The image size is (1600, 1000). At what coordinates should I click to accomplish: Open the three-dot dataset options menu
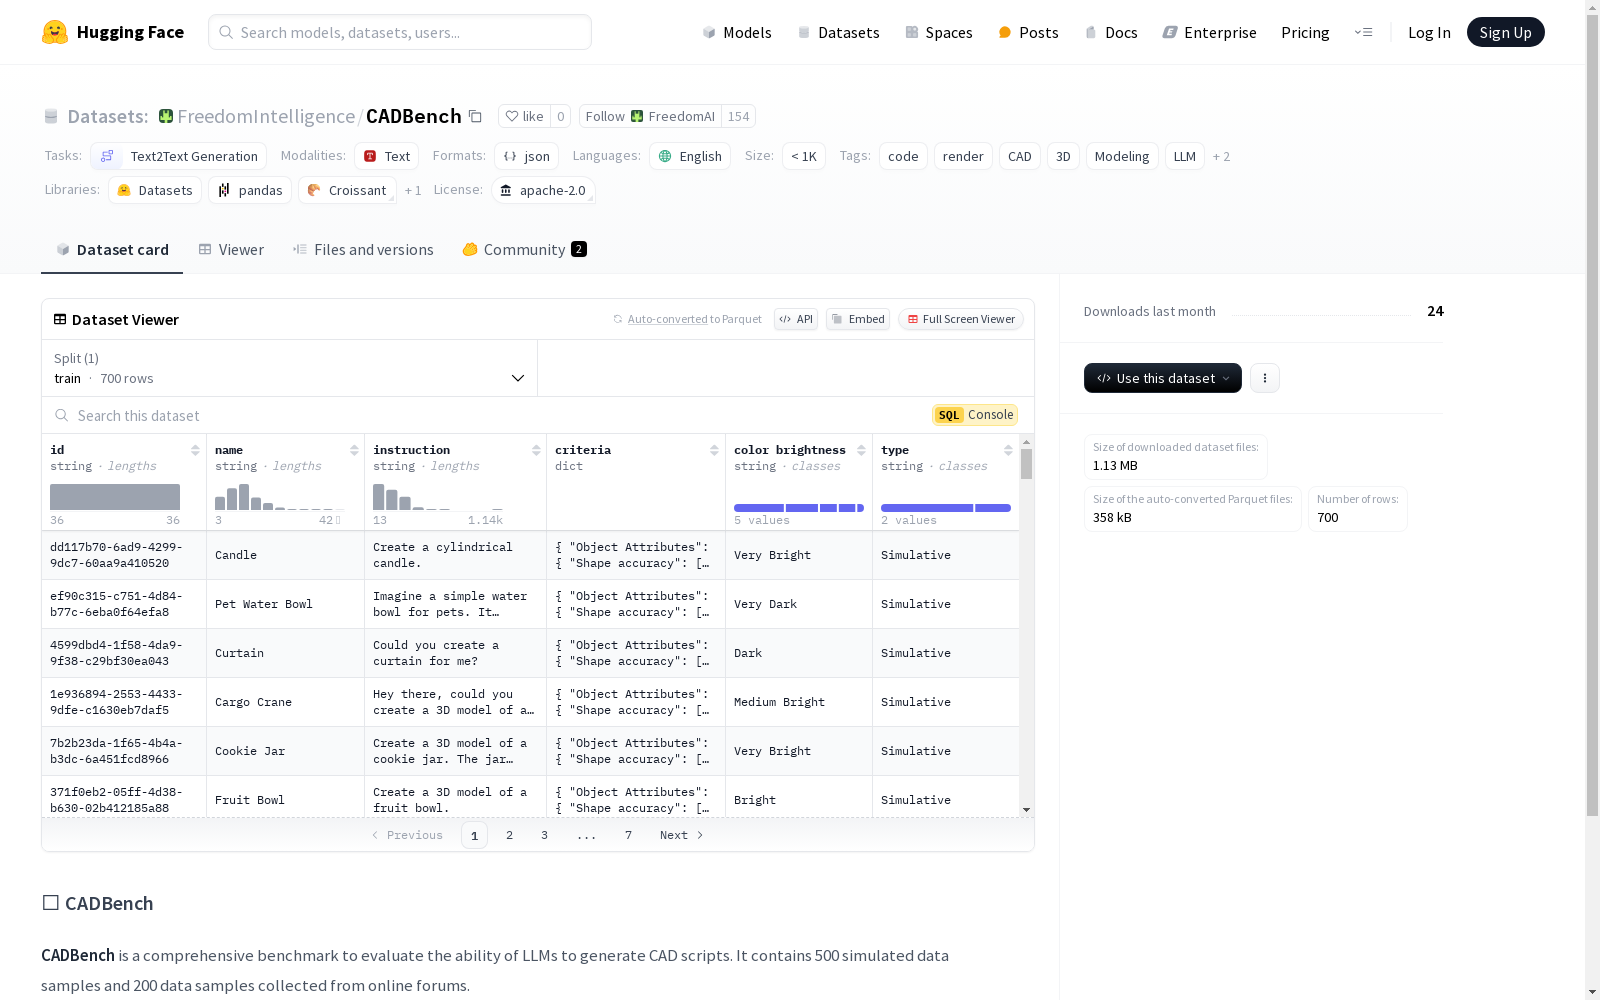[1265, 378]
